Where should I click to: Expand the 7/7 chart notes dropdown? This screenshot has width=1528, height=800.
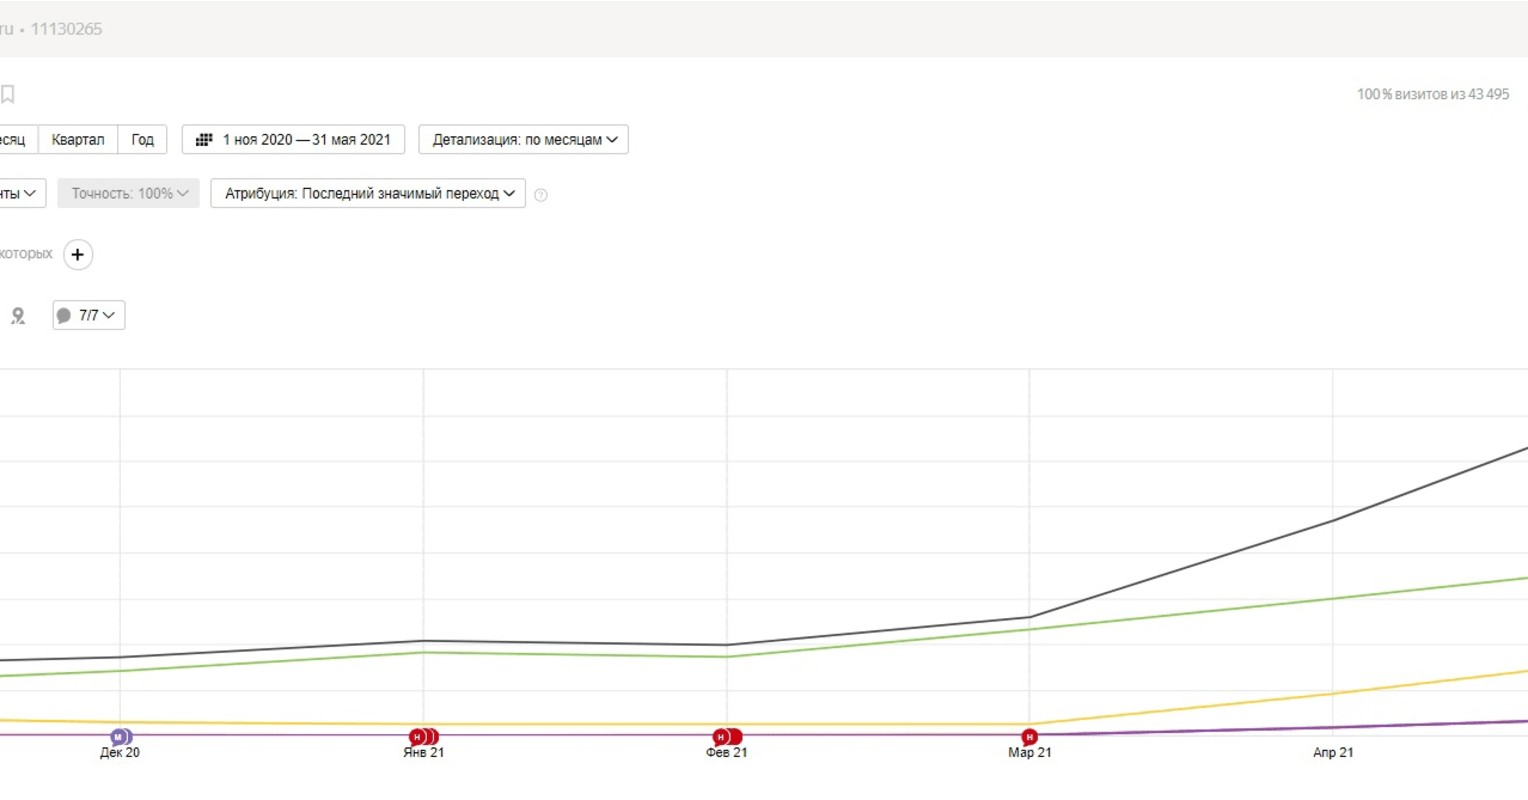tap(89, 316)
